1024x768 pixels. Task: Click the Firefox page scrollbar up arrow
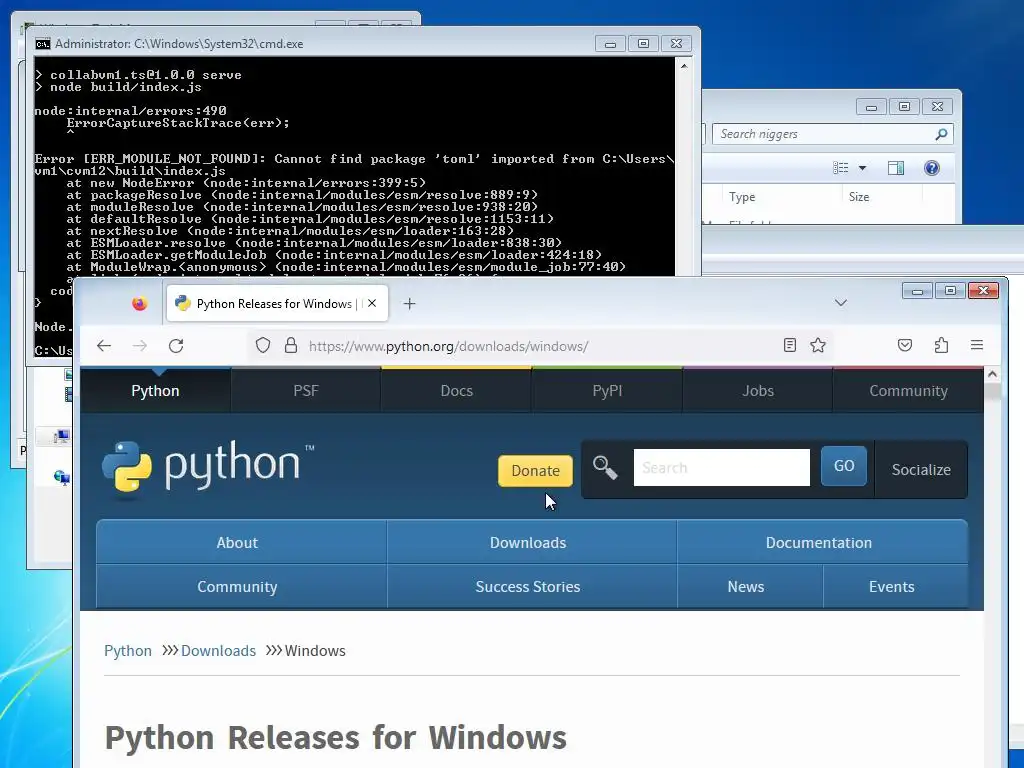coord(992,374)
